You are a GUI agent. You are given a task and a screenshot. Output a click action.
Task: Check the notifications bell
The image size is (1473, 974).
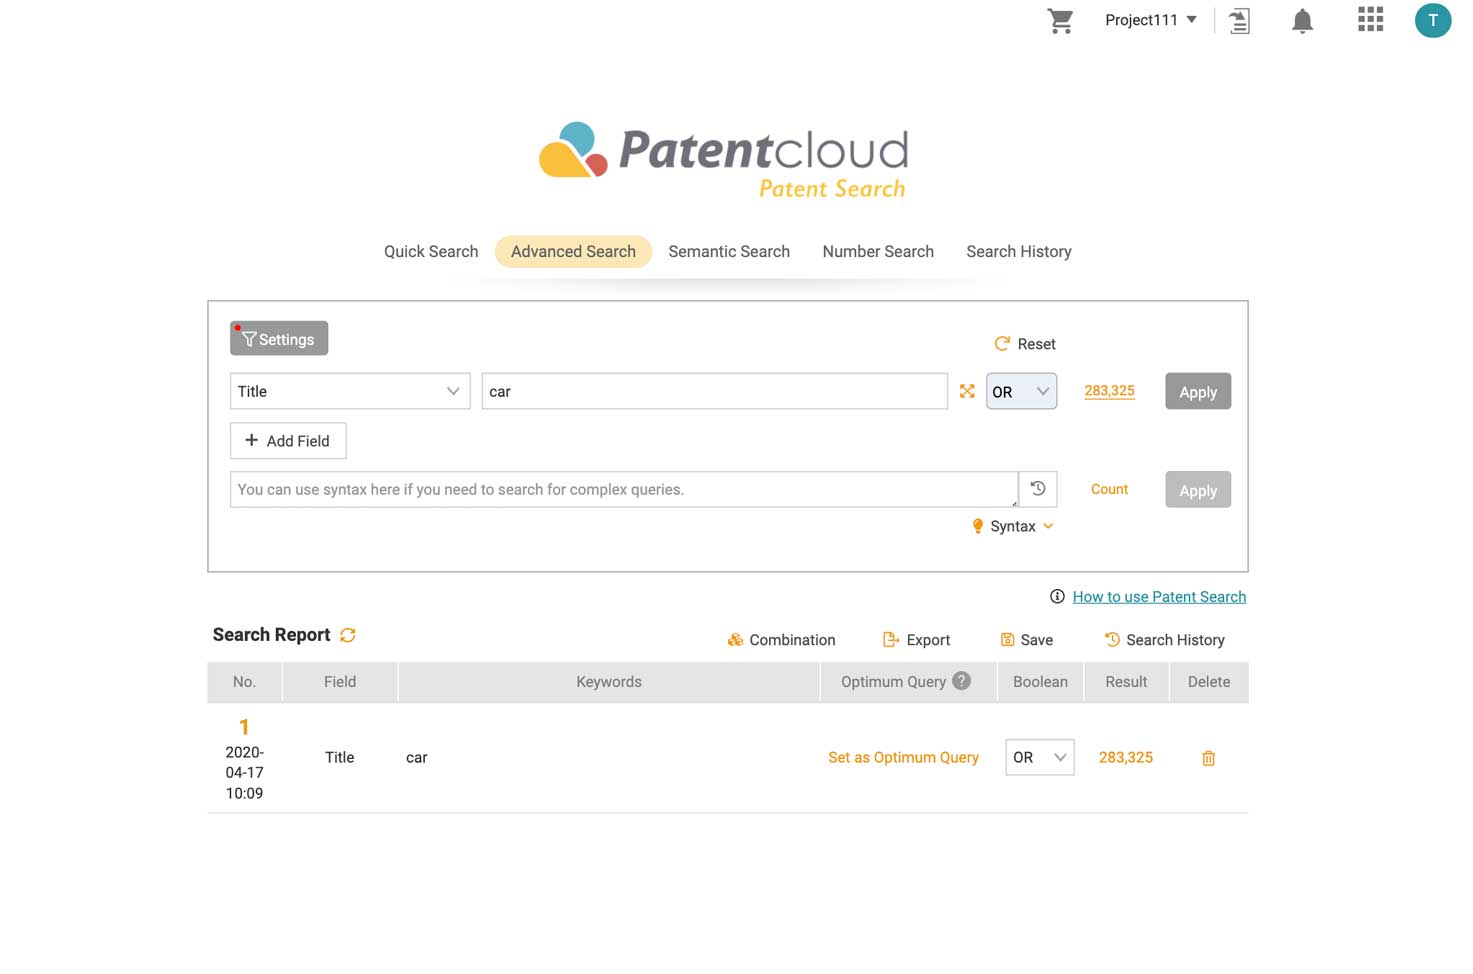[1302, 21]
